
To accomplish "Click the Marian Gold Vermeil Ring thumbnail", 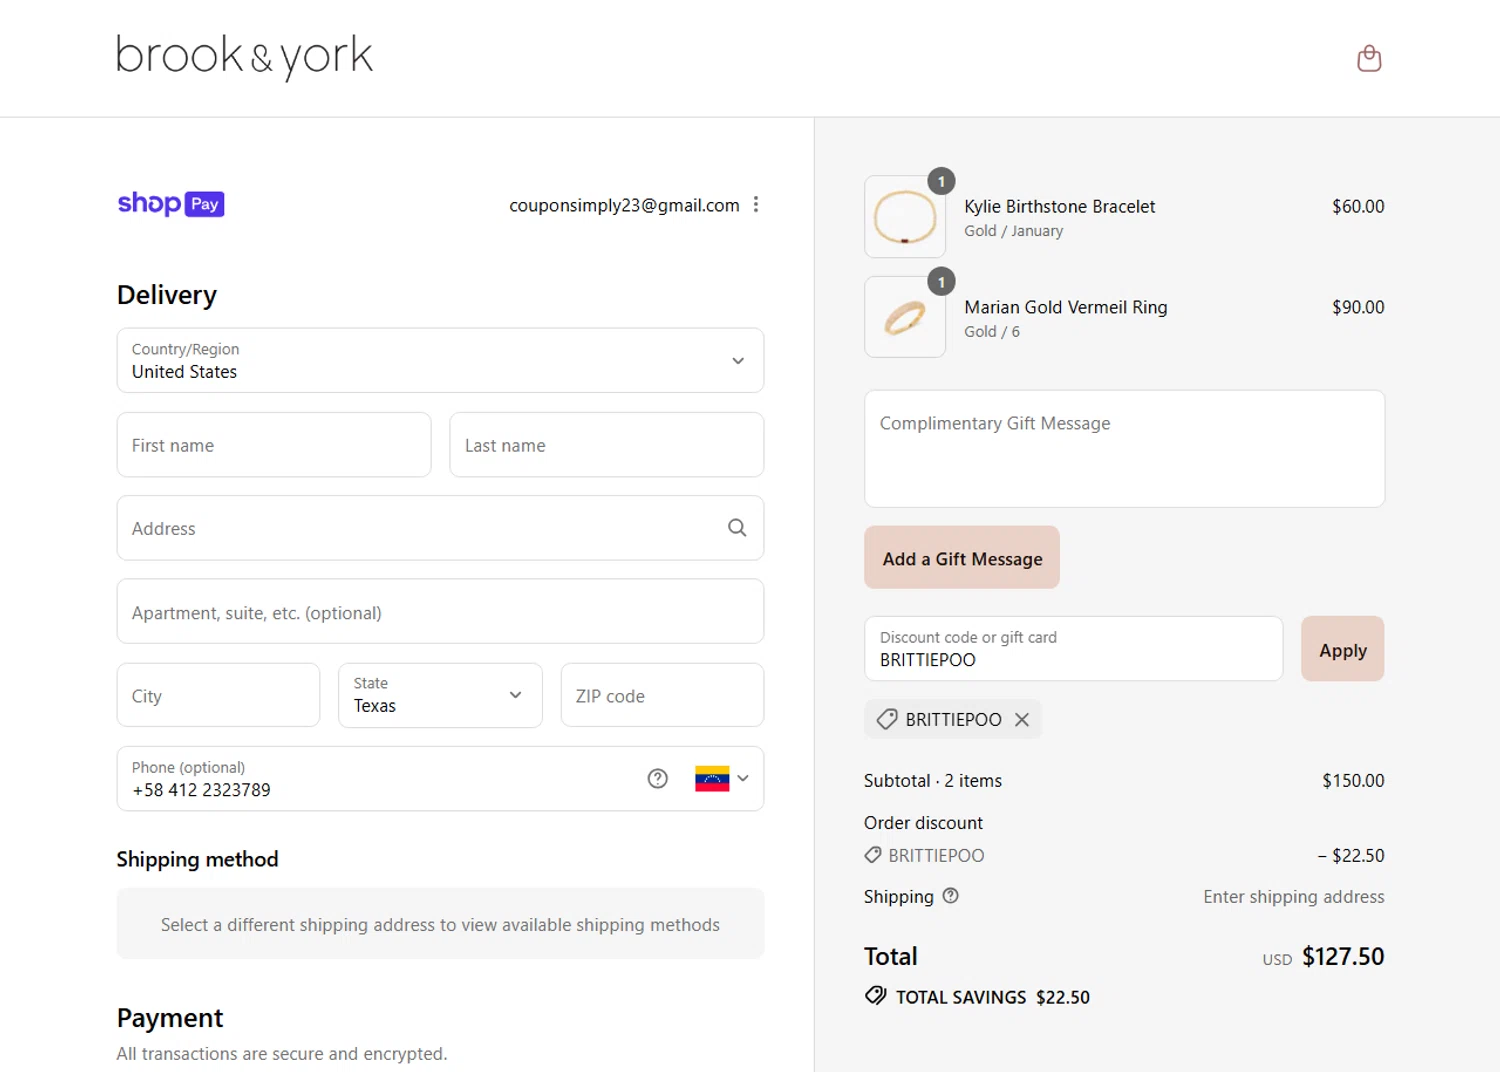I will click(x=905, y=317).
